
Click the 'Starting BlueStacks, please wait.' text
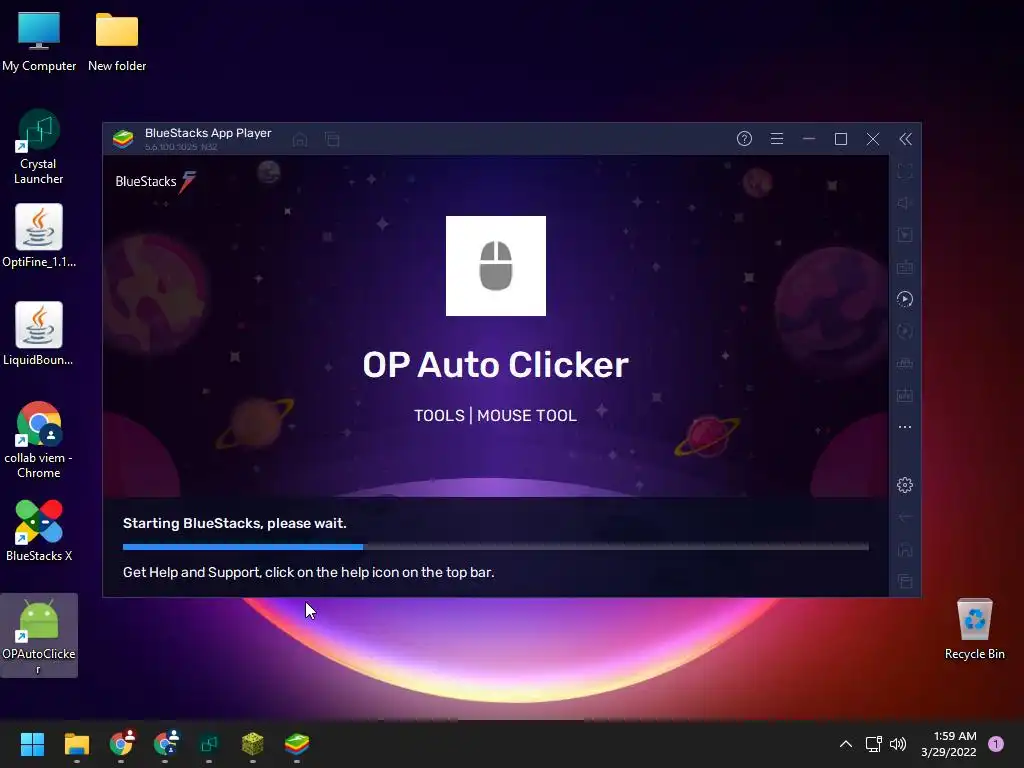pos(234,523)
